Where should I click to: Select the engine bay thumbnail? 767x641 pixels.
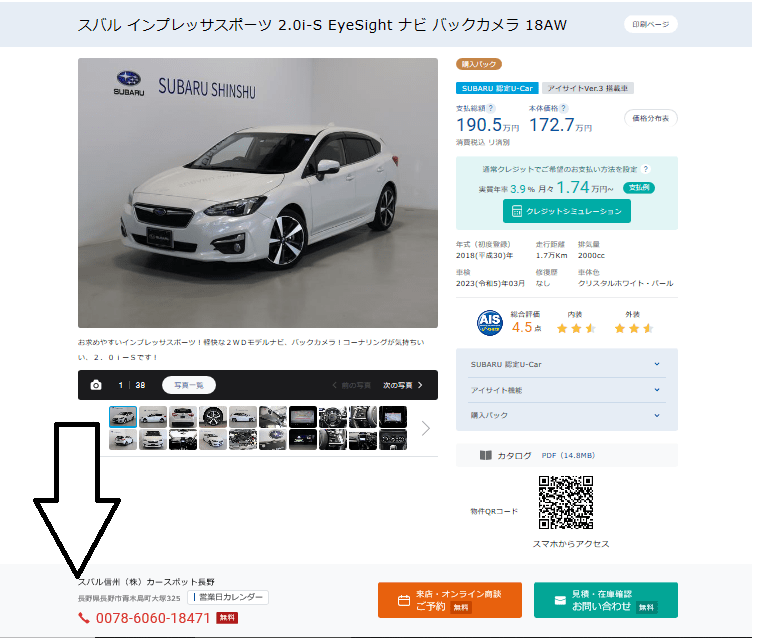tap(243, 439)
